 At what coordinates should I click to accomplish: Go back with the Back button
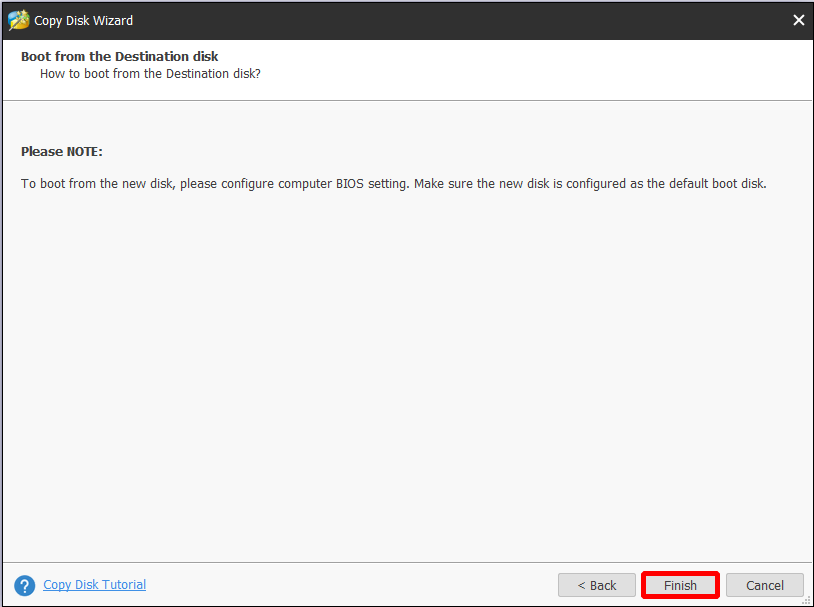click(x=596, y=585)
